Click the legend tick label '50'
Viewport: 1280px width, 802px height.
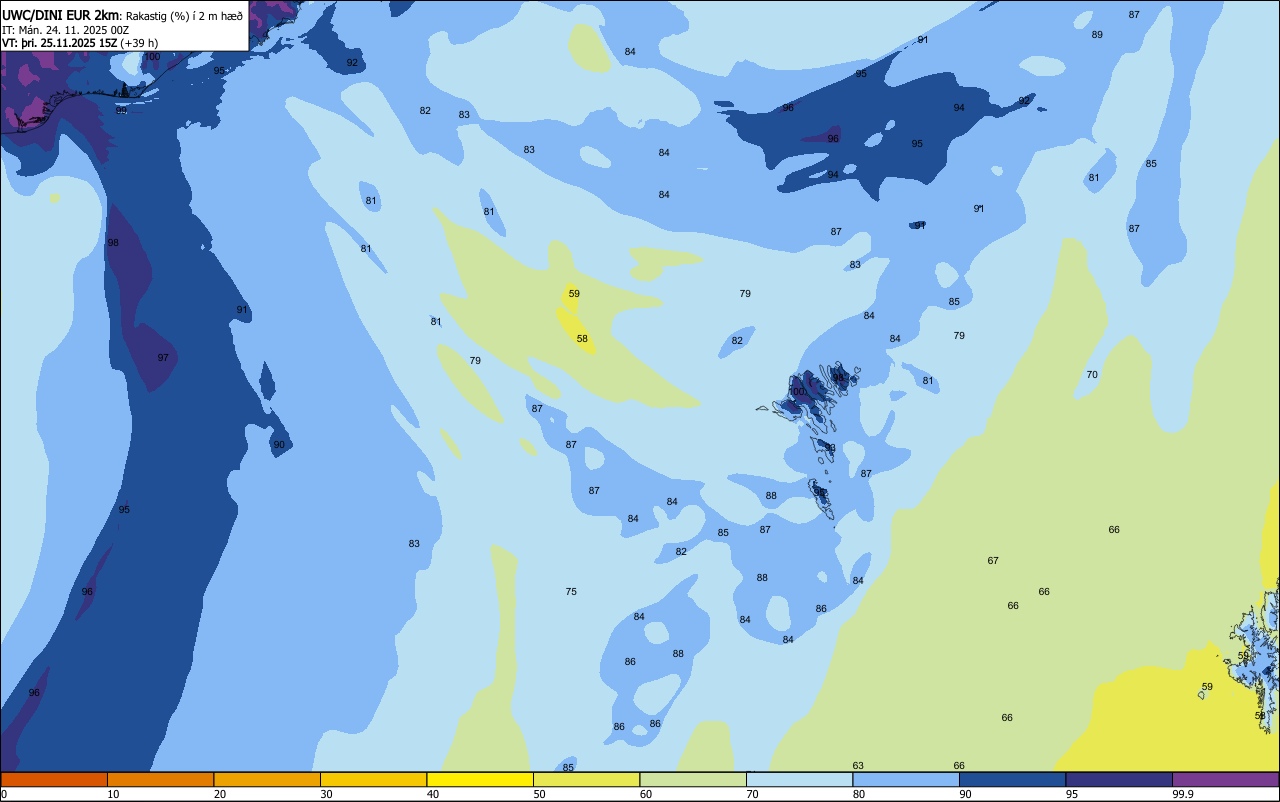[539, 794]
